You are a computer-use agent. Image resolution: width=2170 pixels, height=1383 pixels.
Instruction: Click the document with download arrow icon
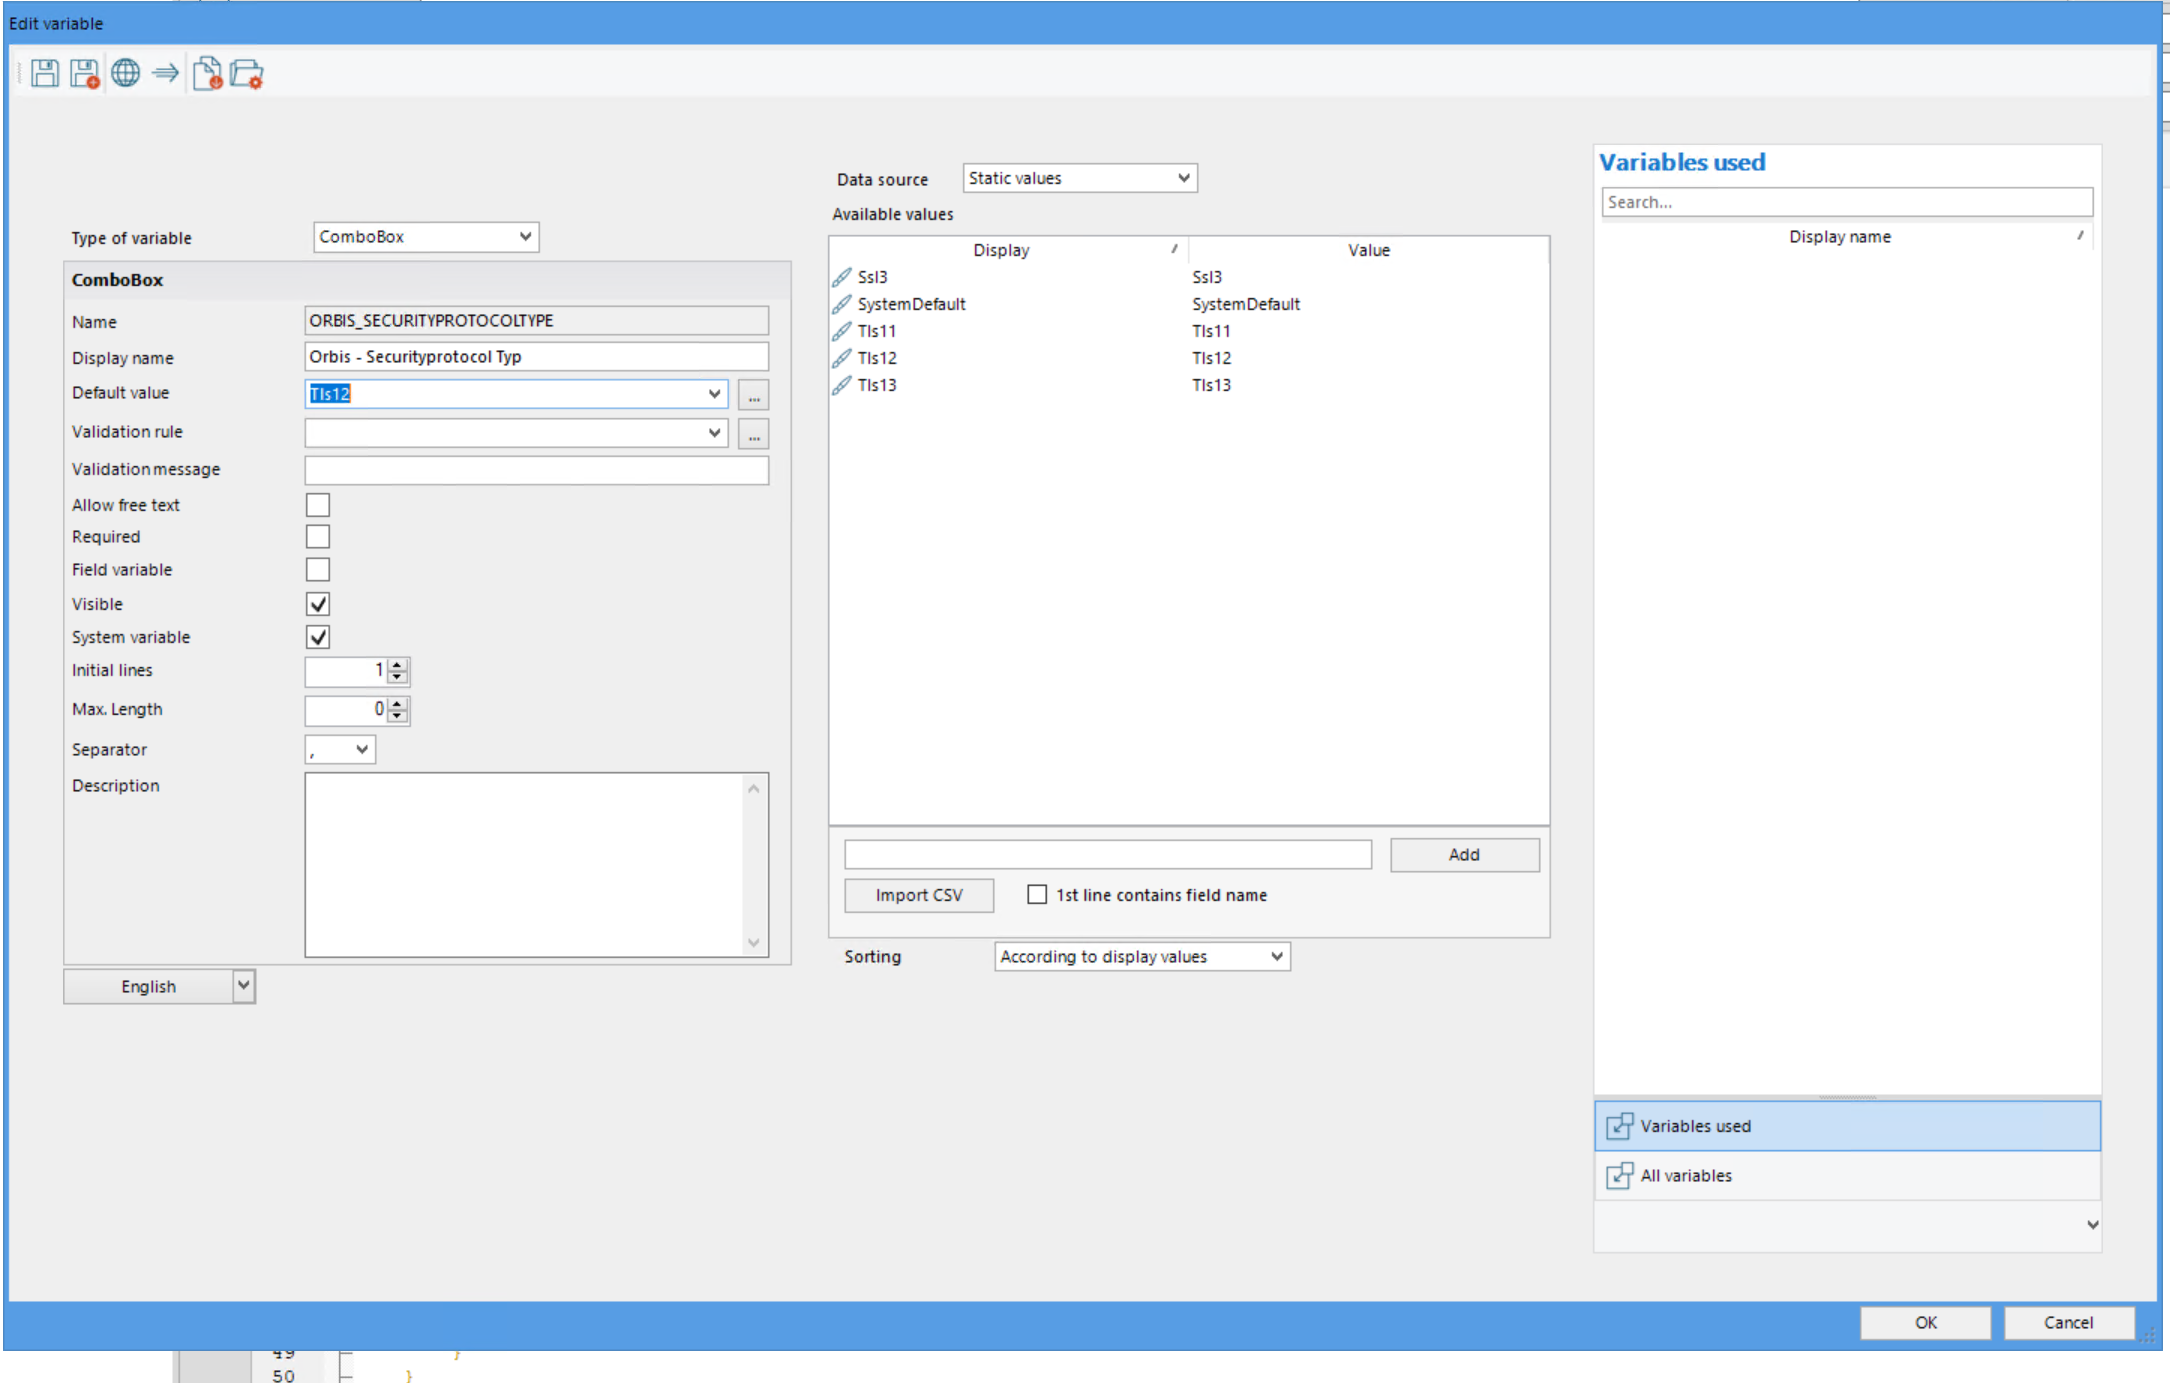coord(207,73)
